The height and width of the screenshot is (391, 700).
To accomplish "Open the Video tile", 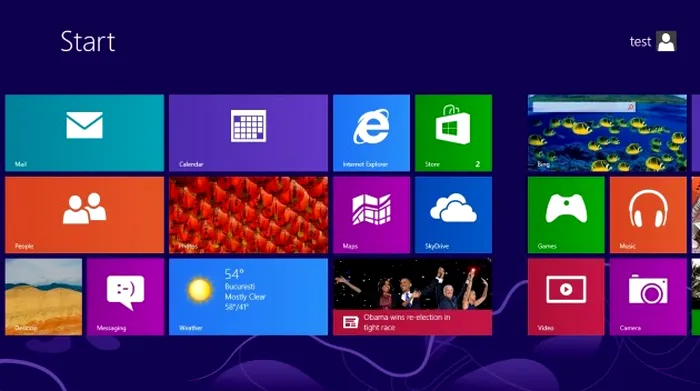I will pyautogui.click(x=566, y=297).
